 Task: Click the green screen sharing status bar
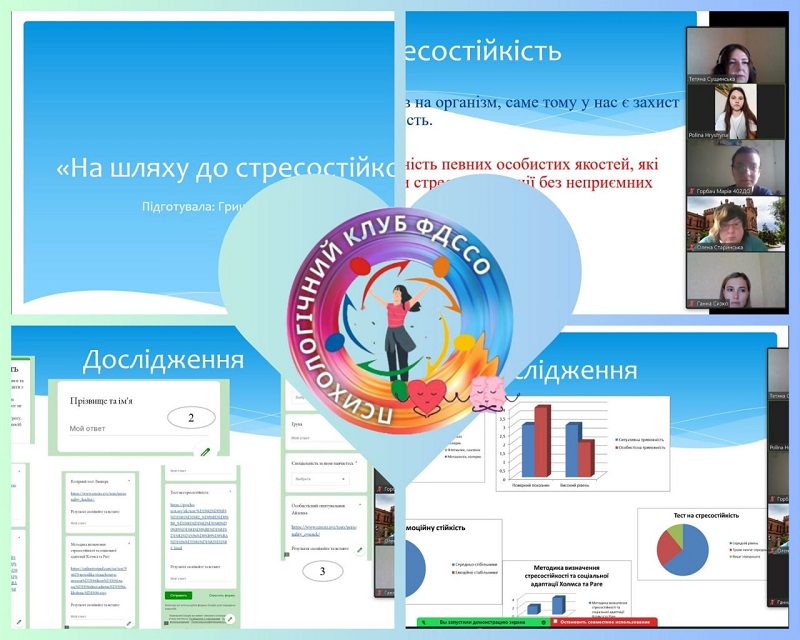(x=483, y=622)
